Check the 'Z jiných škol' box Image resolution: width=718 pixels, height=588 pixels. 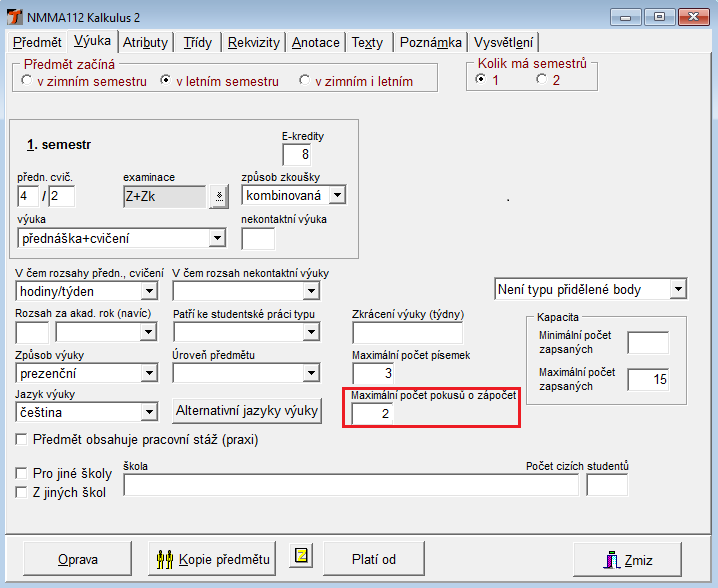[22, 491]
